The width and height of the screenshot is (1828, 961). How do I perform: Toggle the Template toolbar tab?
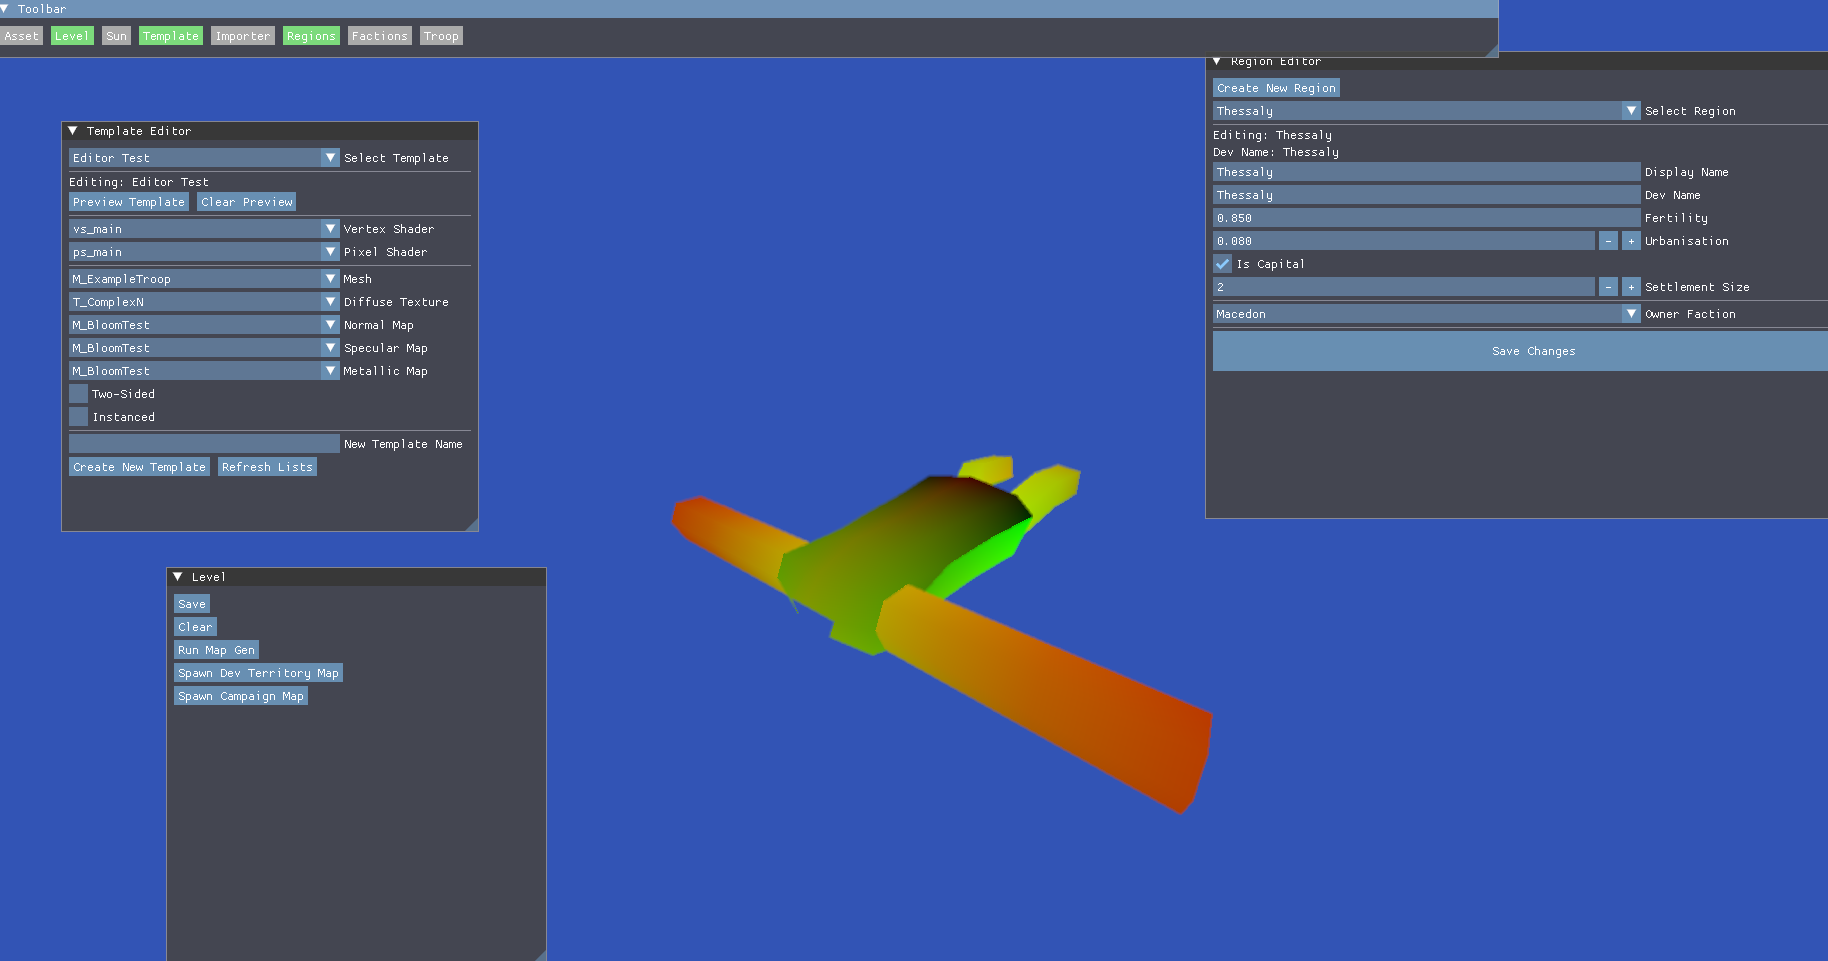tap(171, 36)
